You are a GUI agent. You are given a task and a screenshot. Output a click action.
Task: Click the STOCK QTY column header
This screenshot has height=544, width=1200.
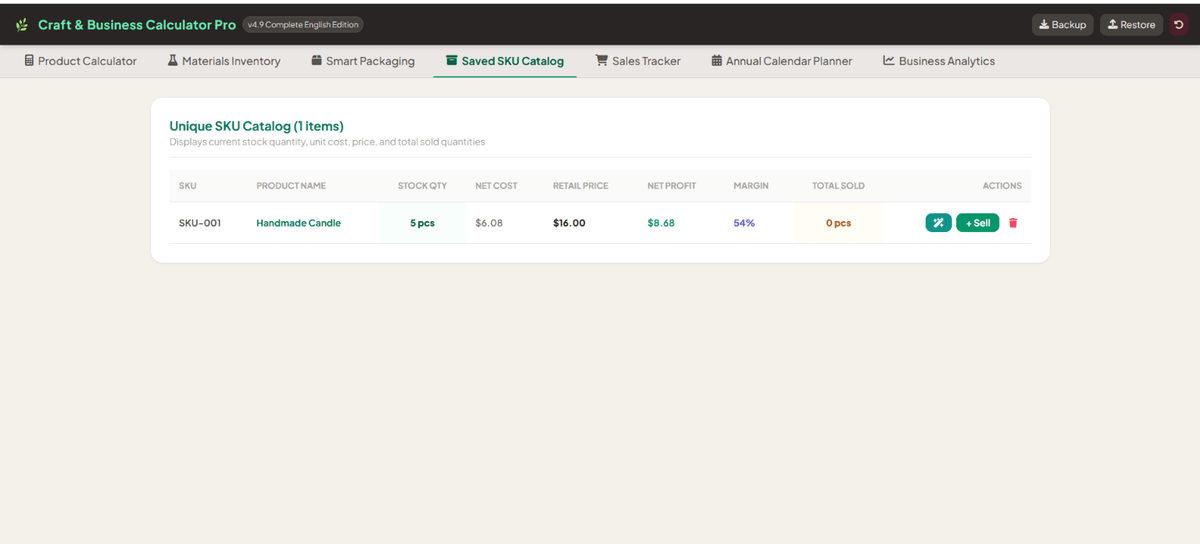(x=422, y=186)
